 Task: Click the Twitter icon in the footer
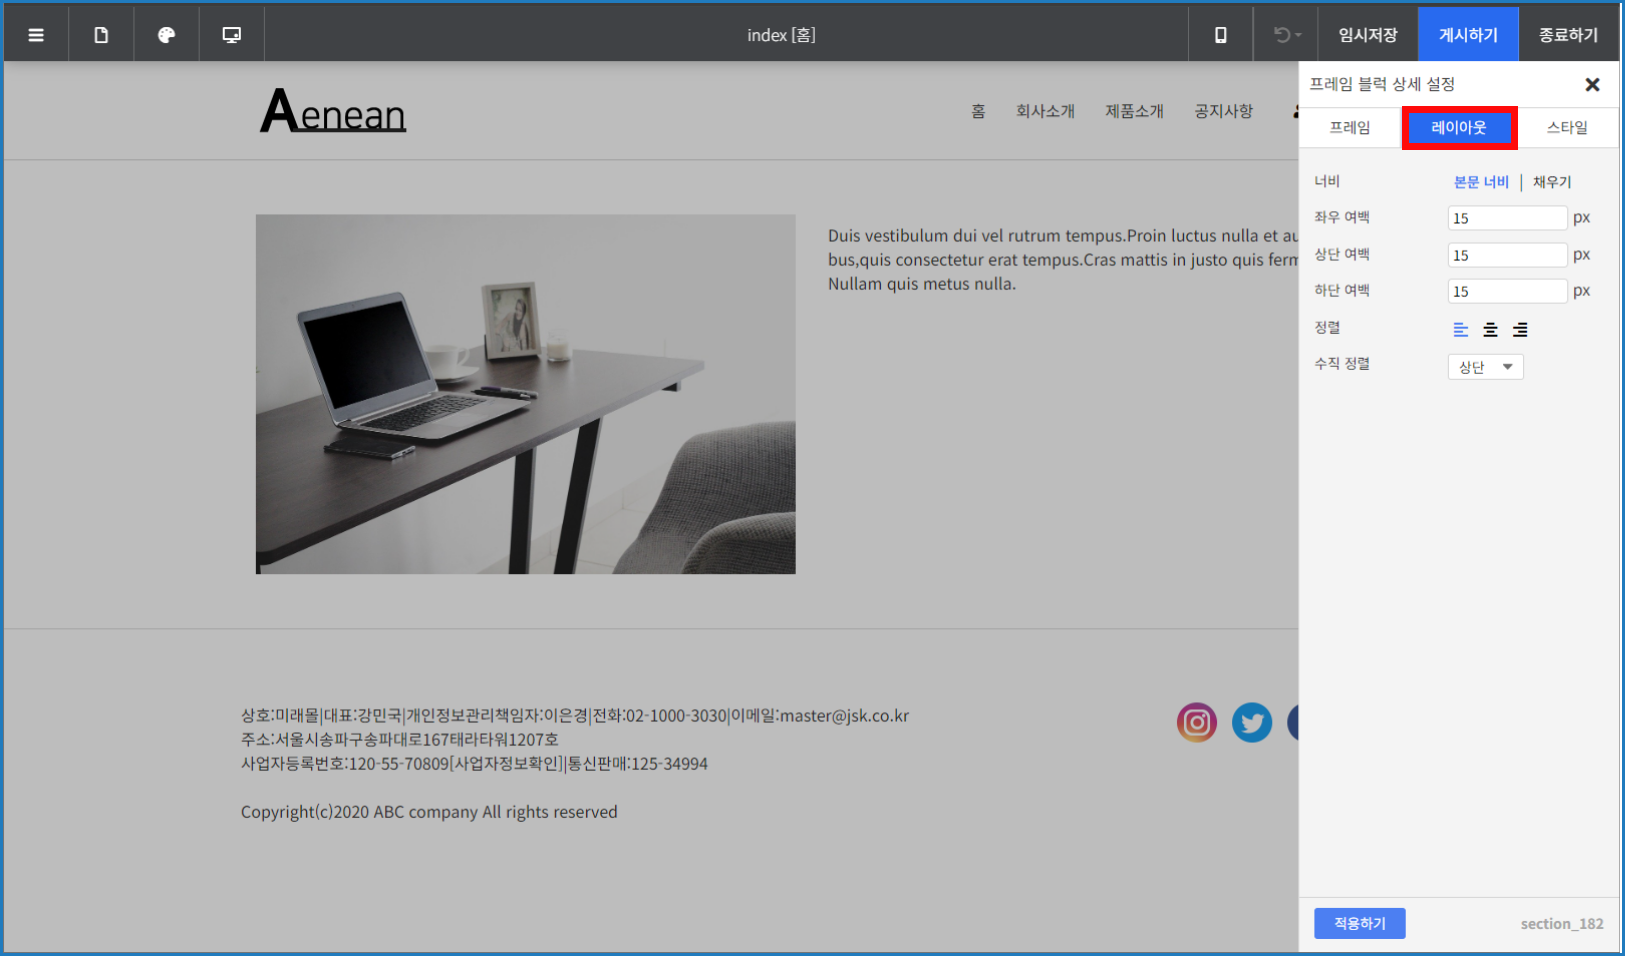pyautogui.click(x=1251, y=722)
